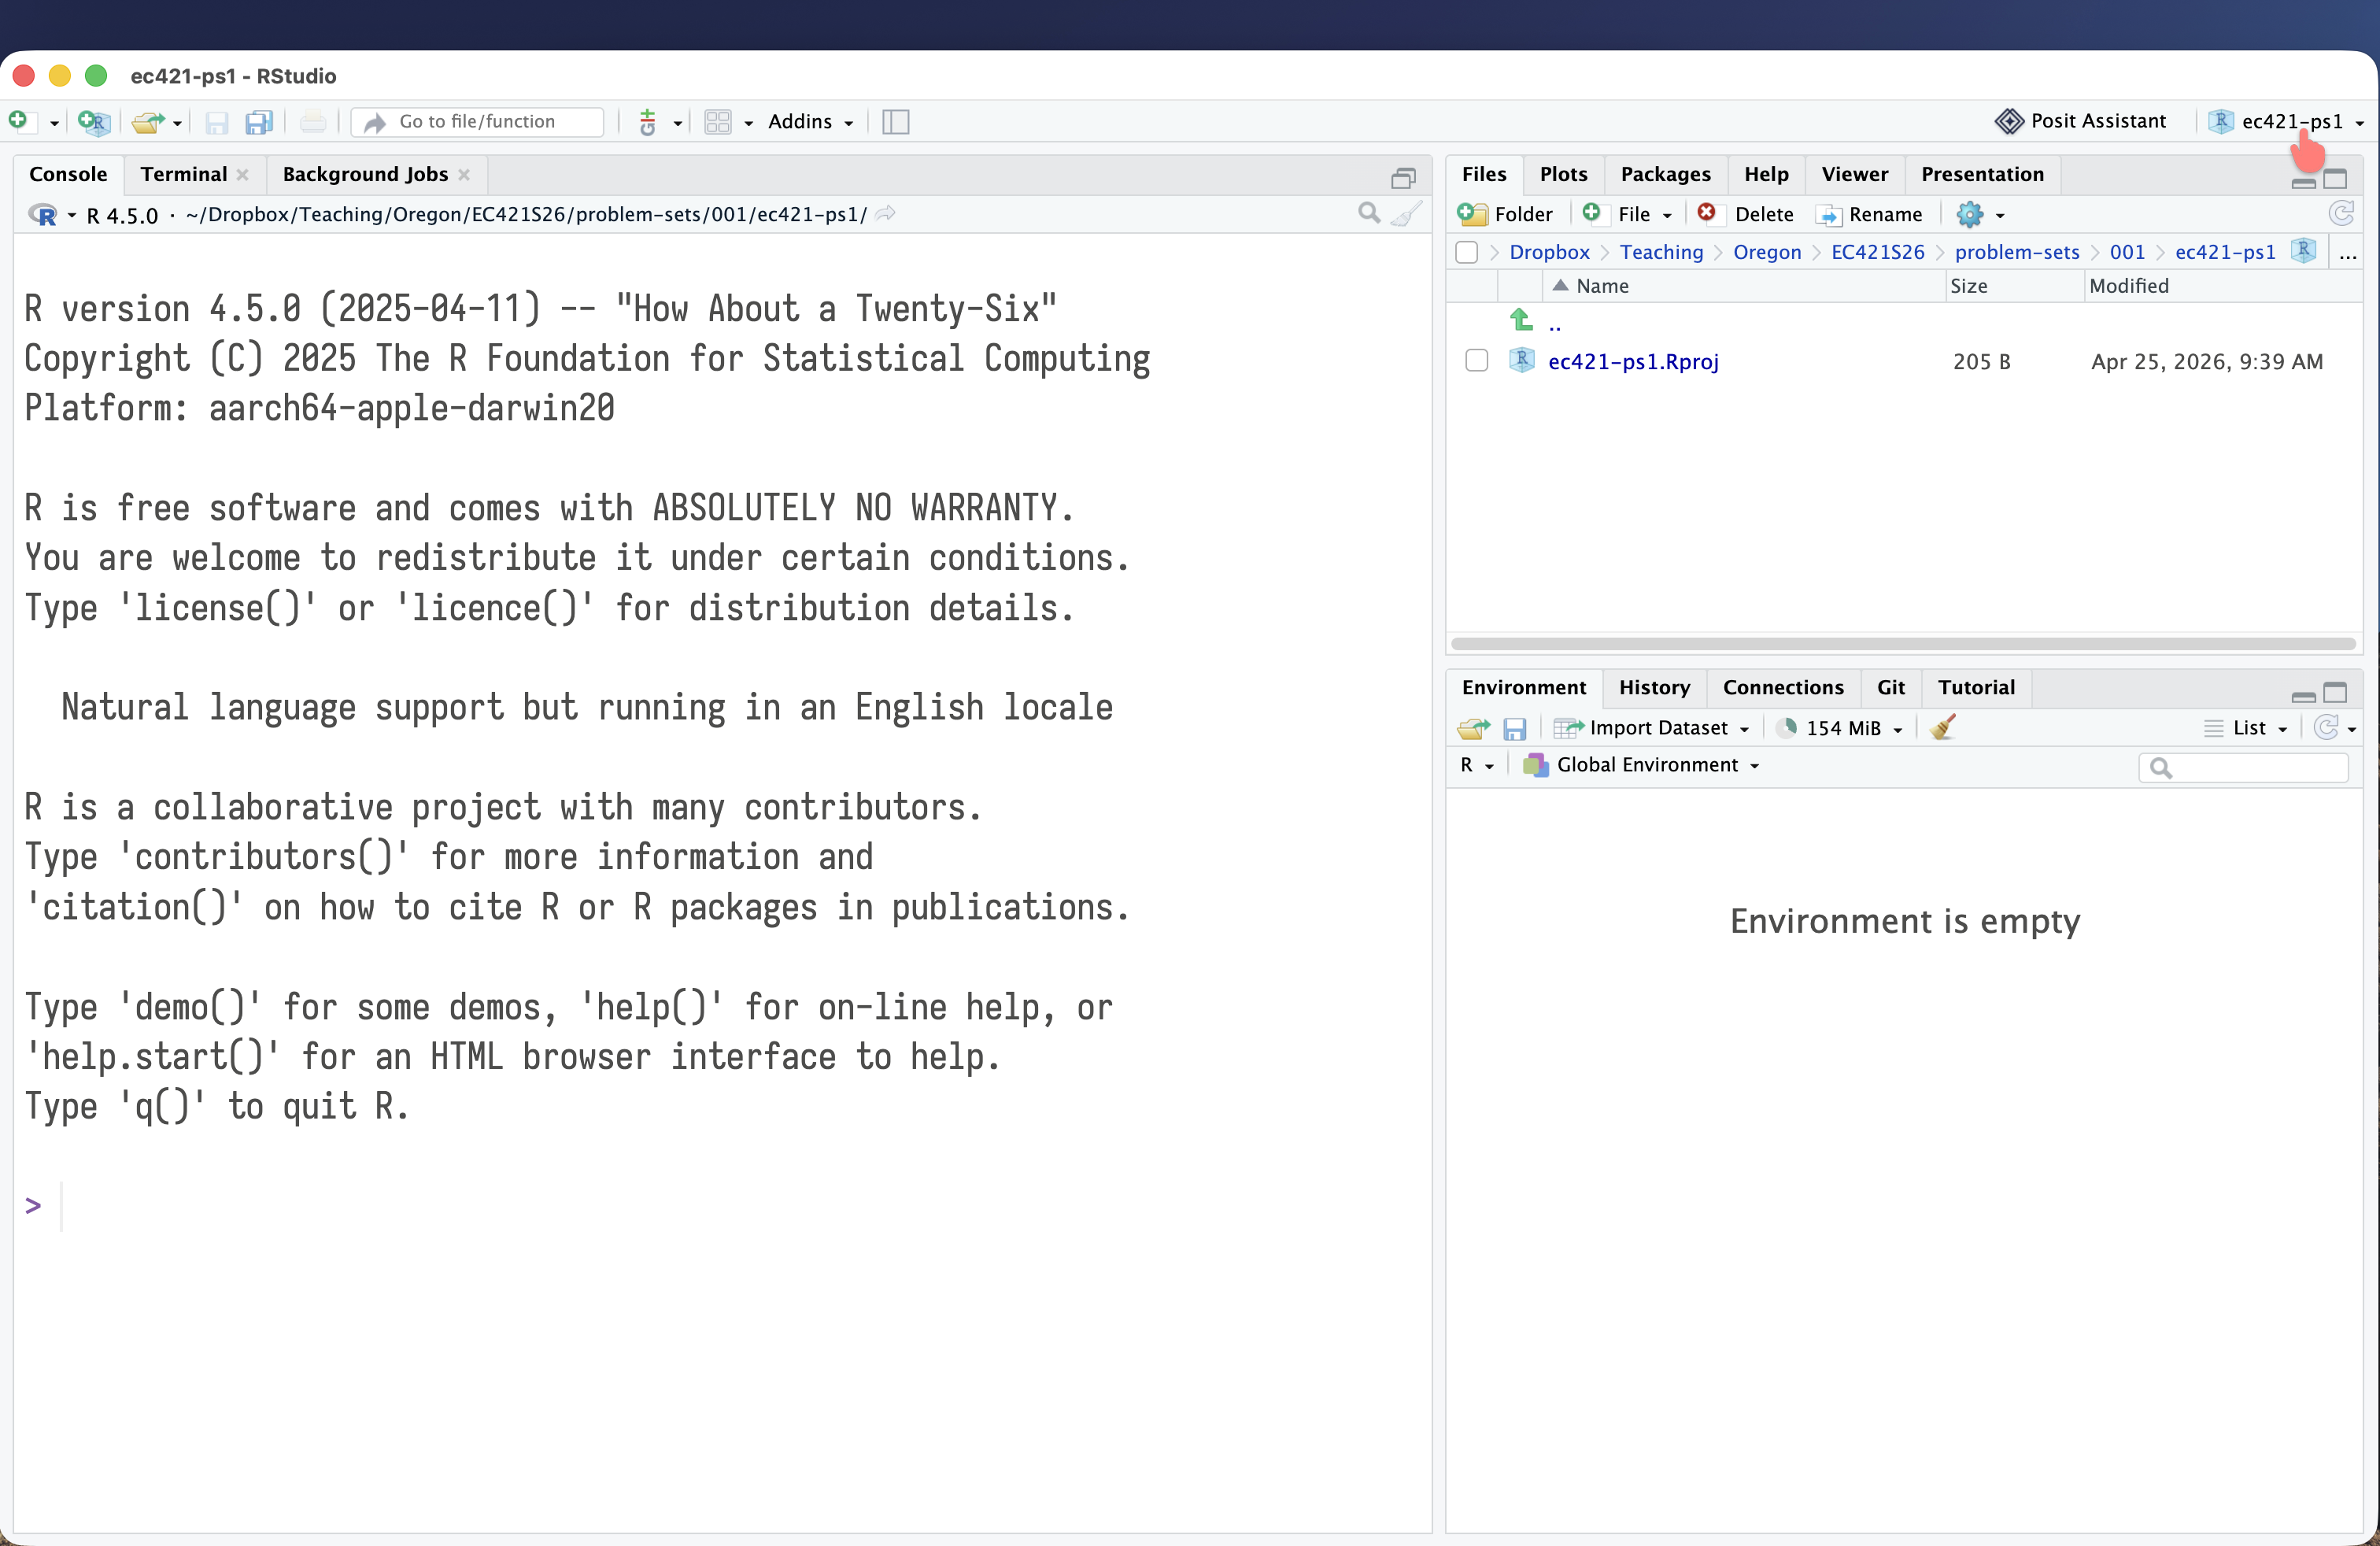Click the Save All documents icon
This screenshot has width=2380, height=1546.
click(x=259, y=122)
